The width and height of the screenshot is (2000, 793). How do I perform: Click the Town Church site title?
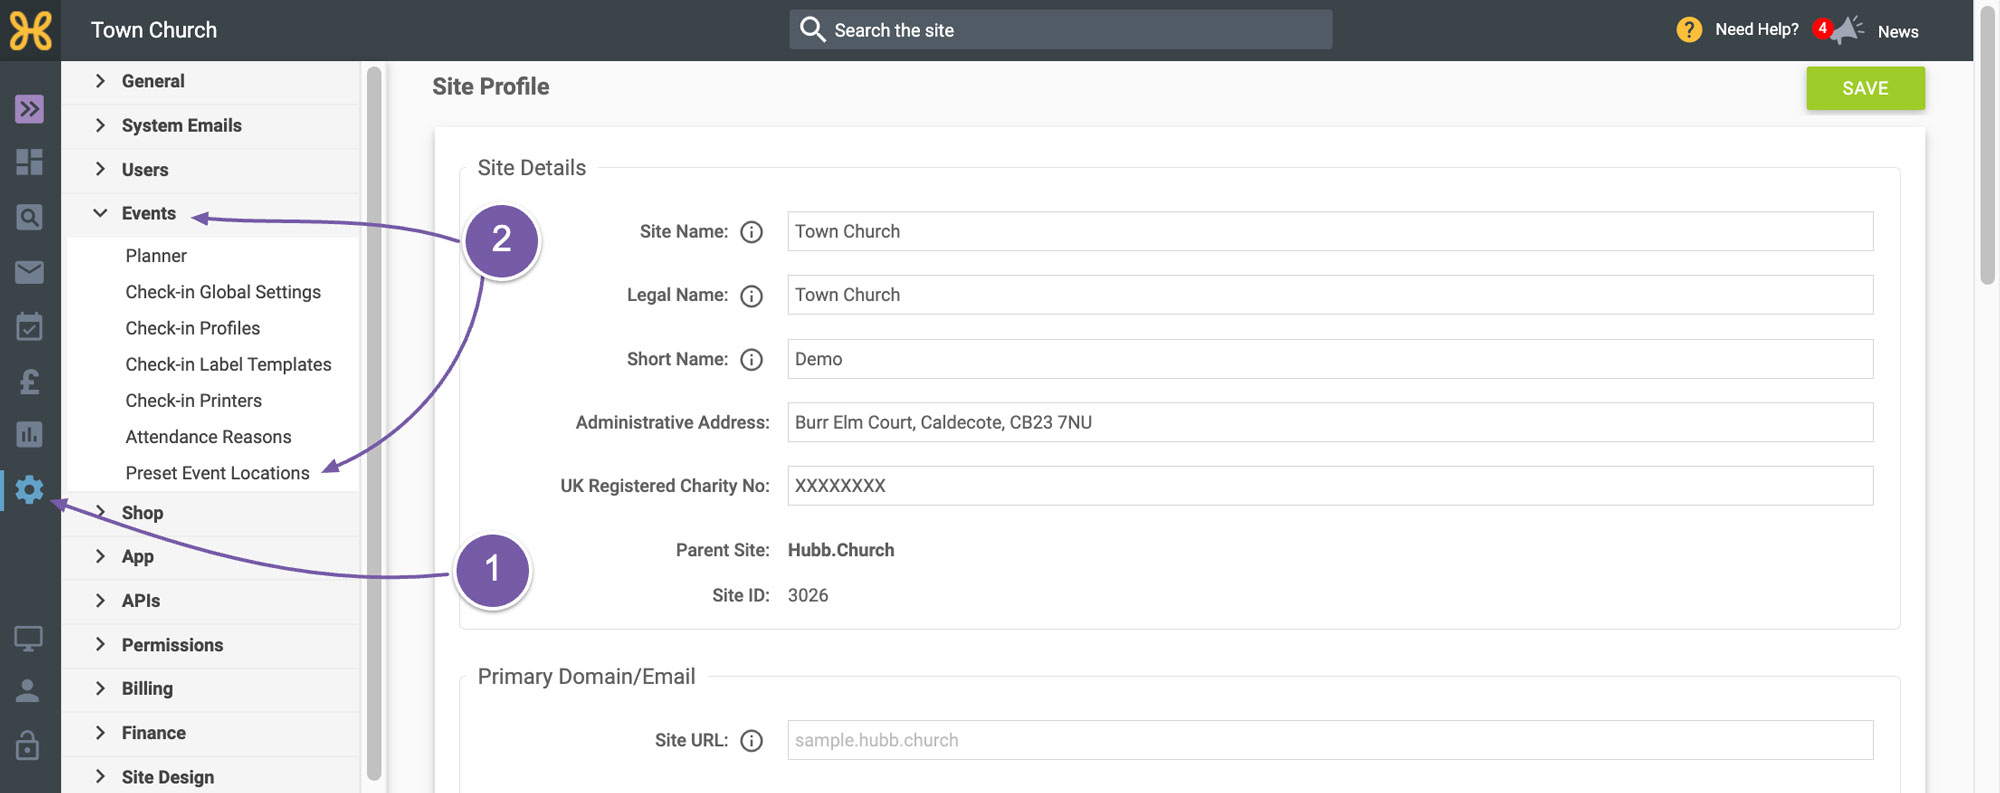[154, 30]
